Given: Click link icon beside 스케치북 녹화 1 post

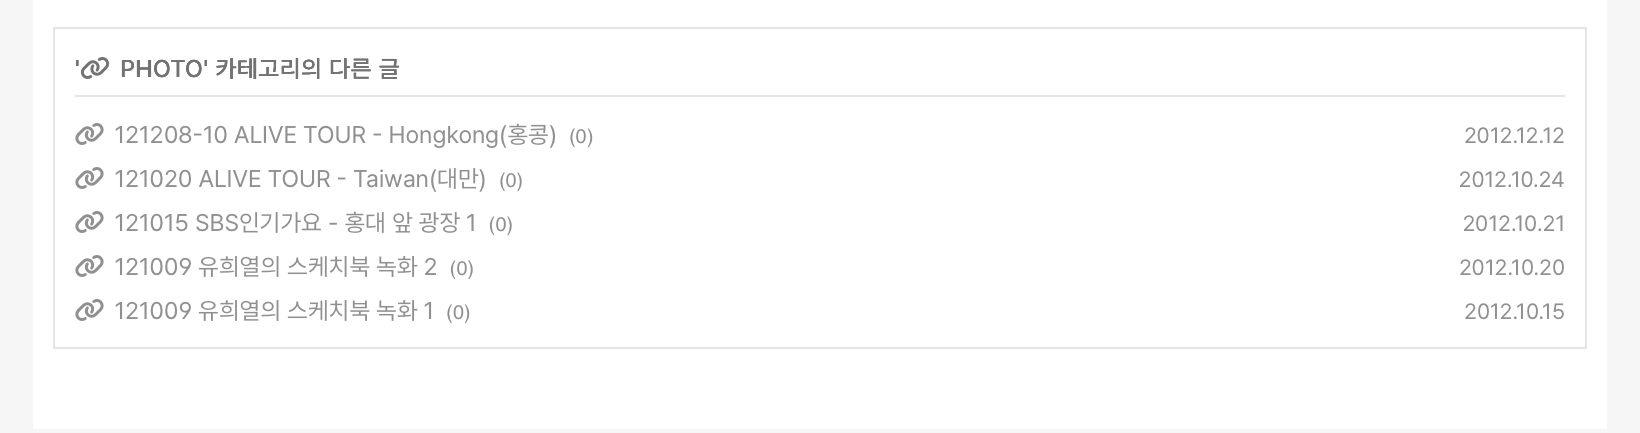Looking at the screenshot, I should (89, 311).
